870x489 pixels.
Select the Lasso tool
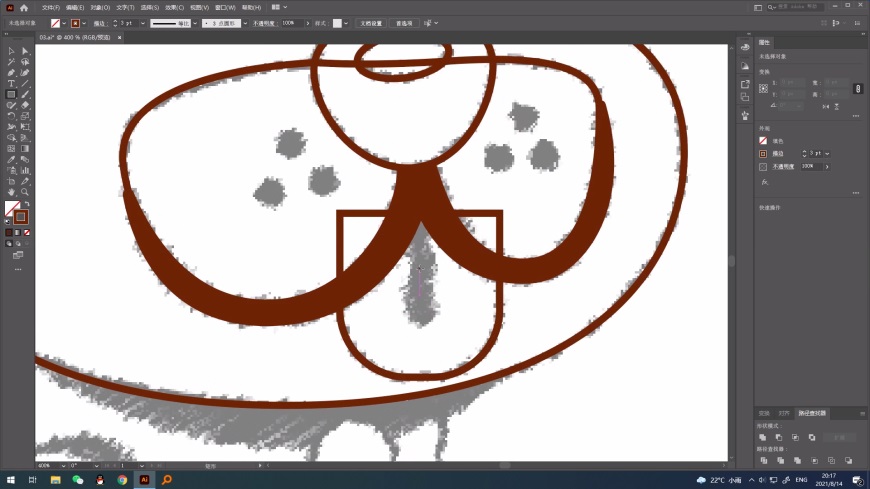pyautogui.click(x=25, y=62)
